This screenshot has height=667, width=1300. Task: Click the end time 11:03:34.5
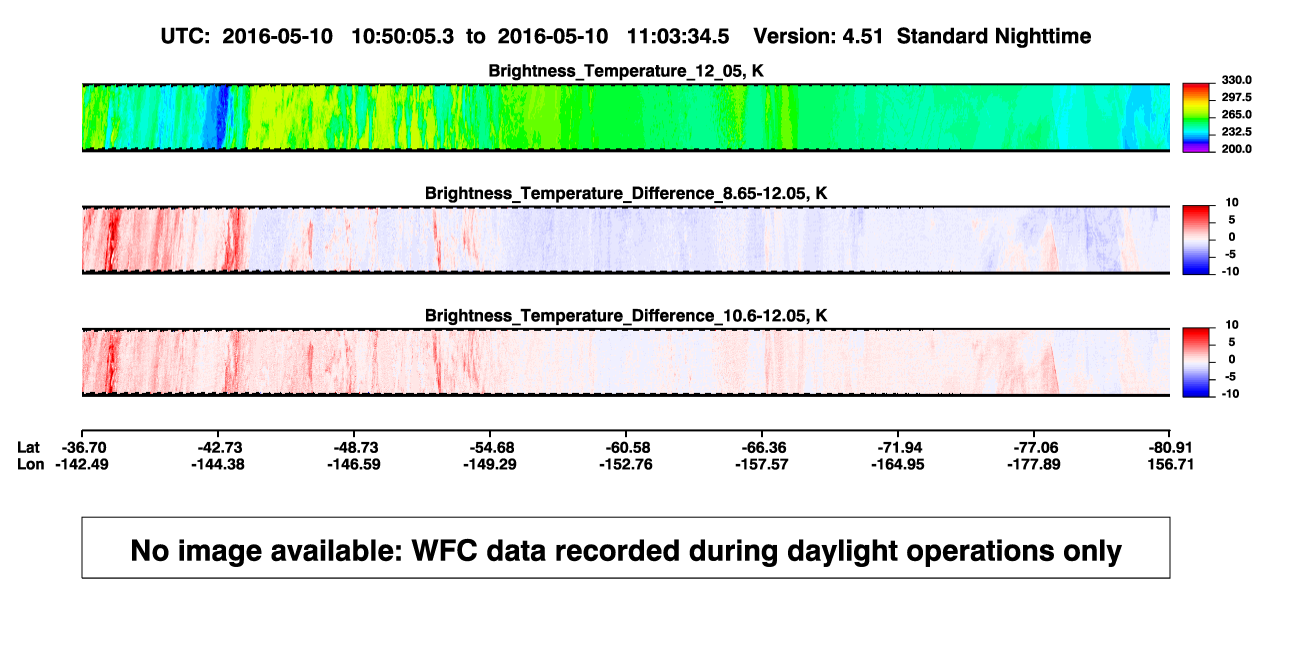677,37
